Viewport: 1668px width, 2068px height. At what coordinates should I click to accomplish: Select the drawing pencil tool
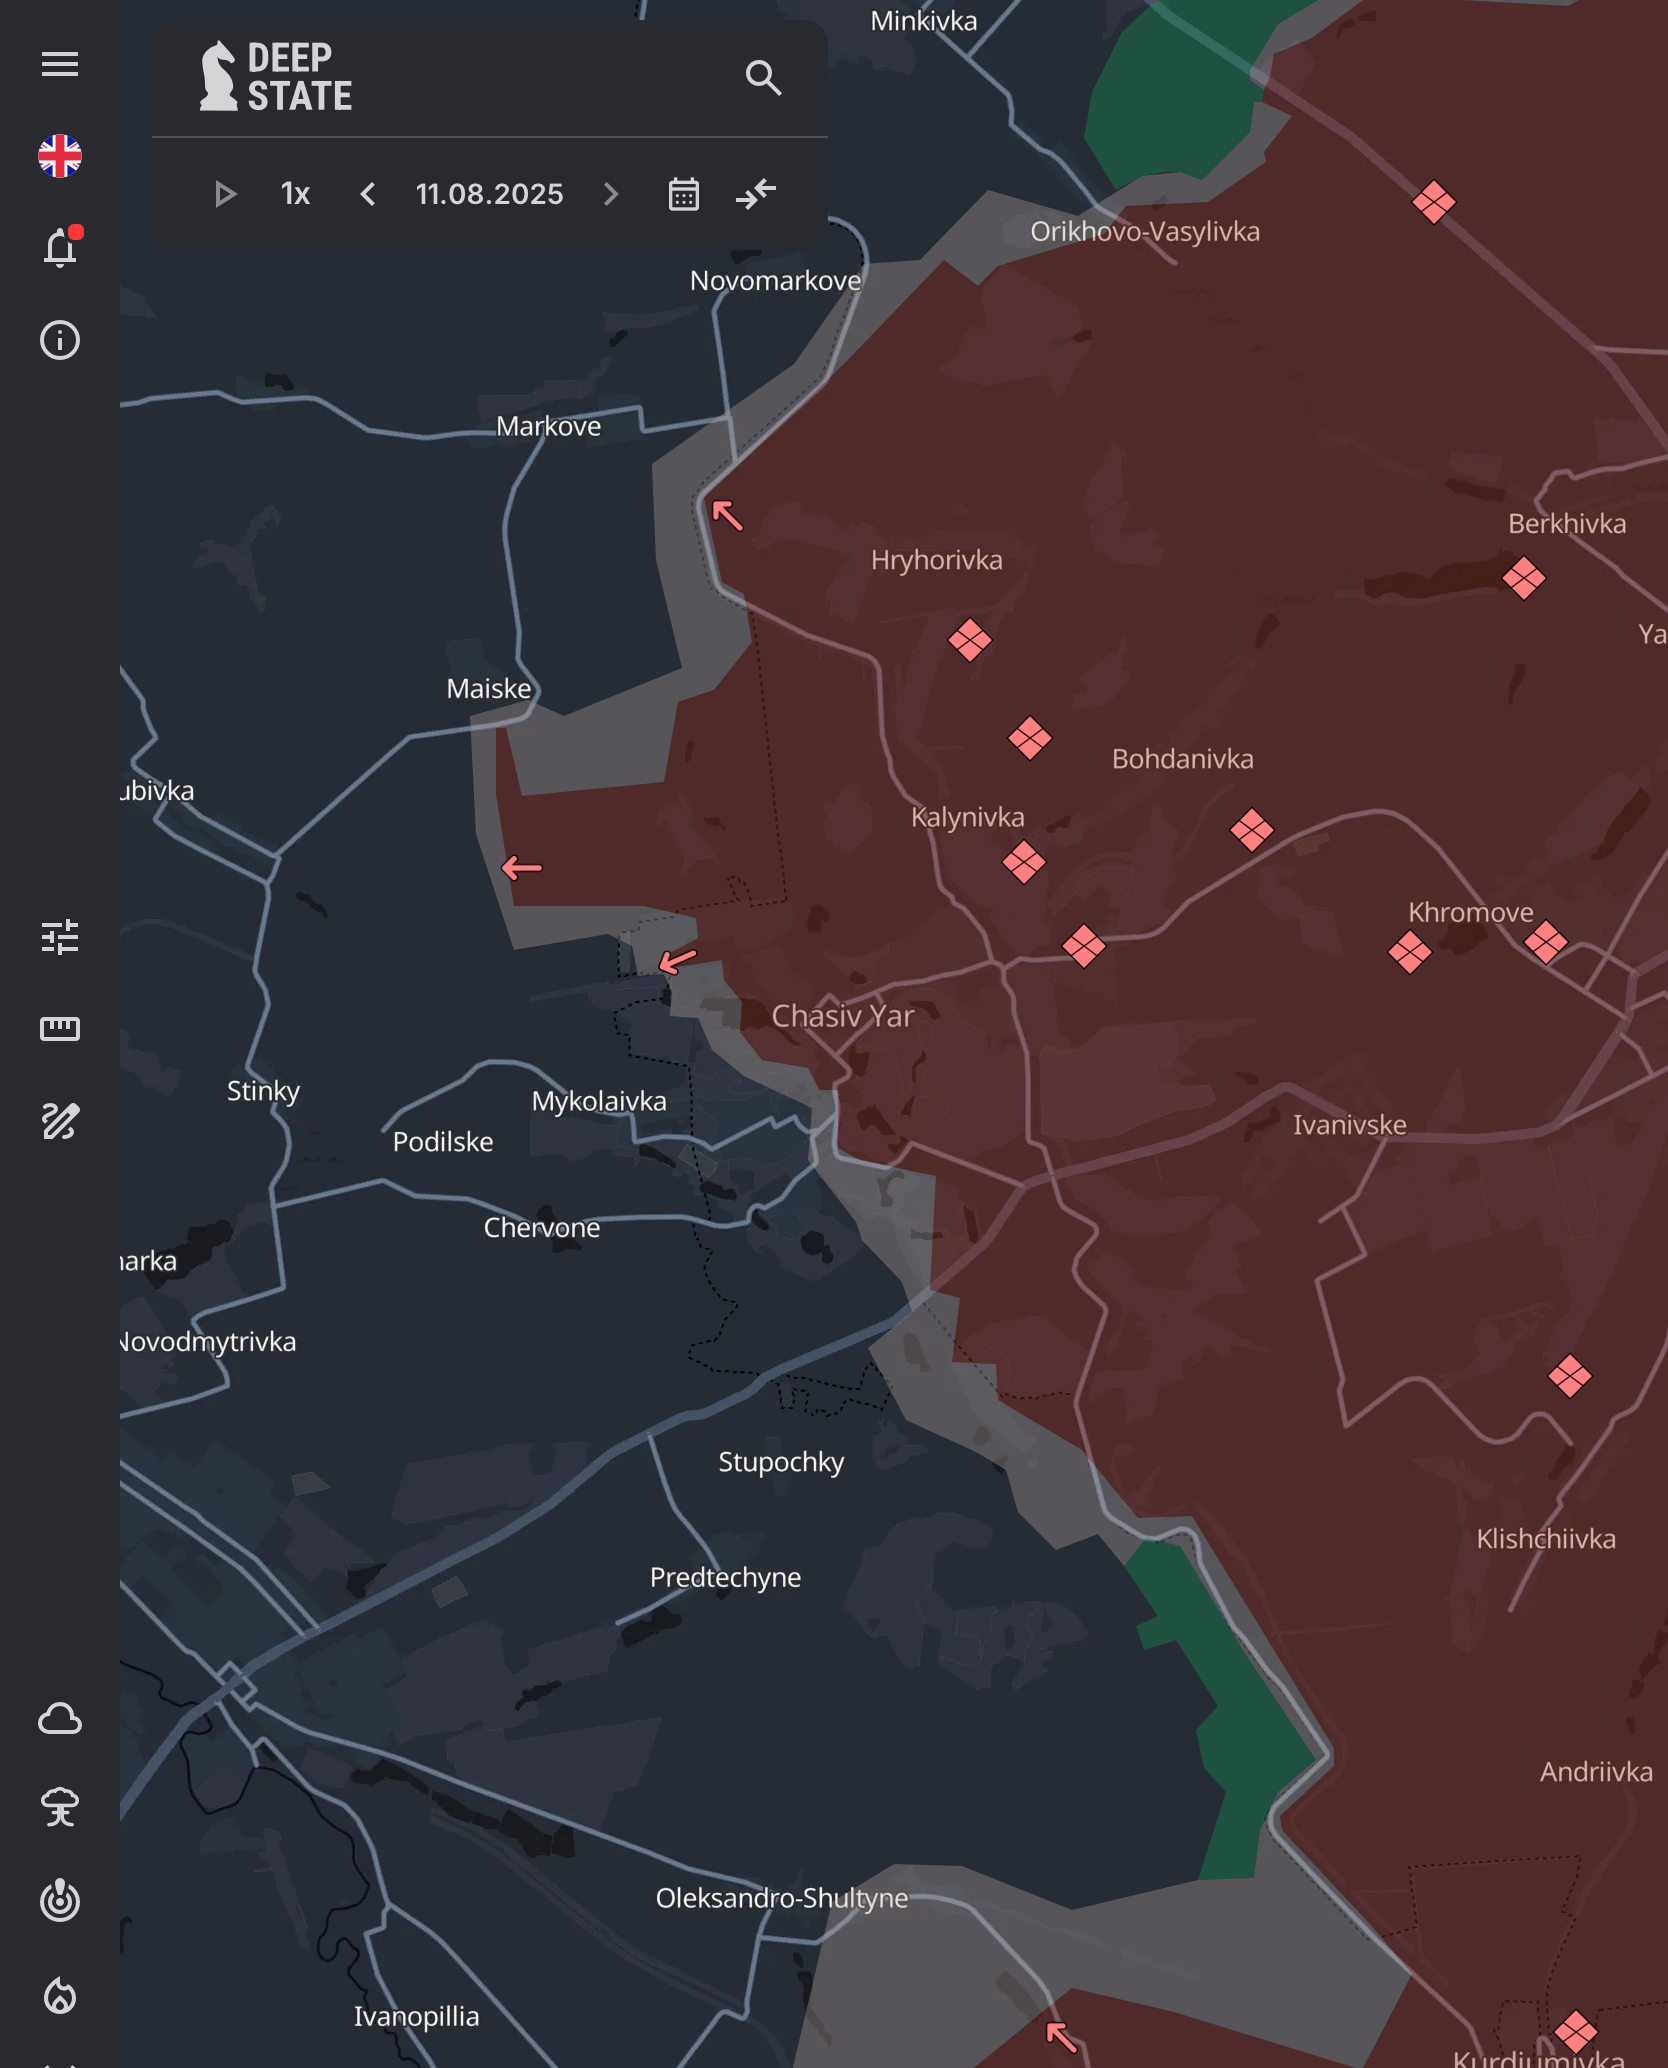pos(60,1121)
